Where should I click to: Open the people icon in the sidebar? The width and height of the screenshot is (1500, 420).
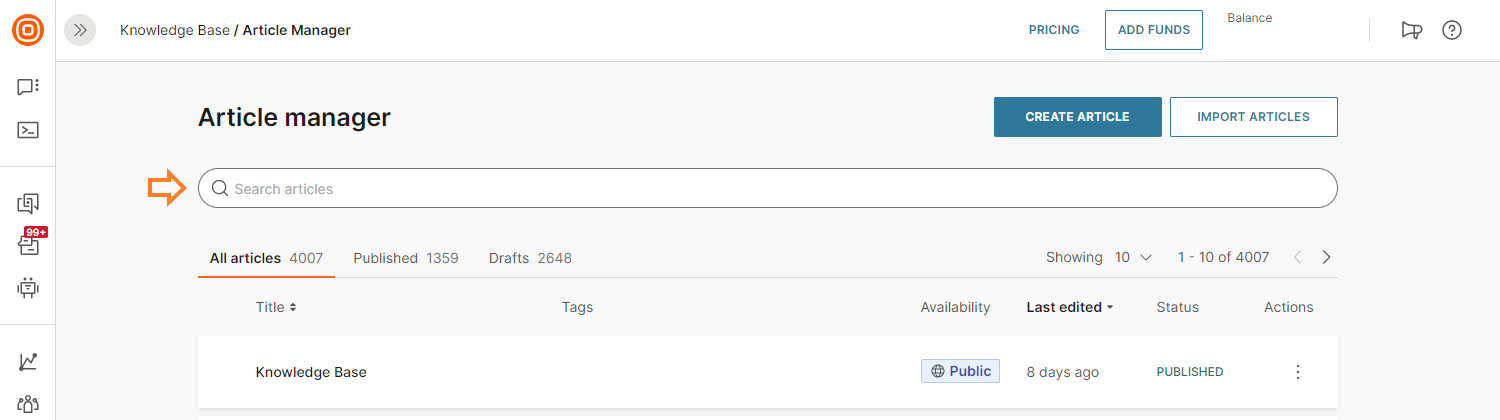tap(28, 404)
